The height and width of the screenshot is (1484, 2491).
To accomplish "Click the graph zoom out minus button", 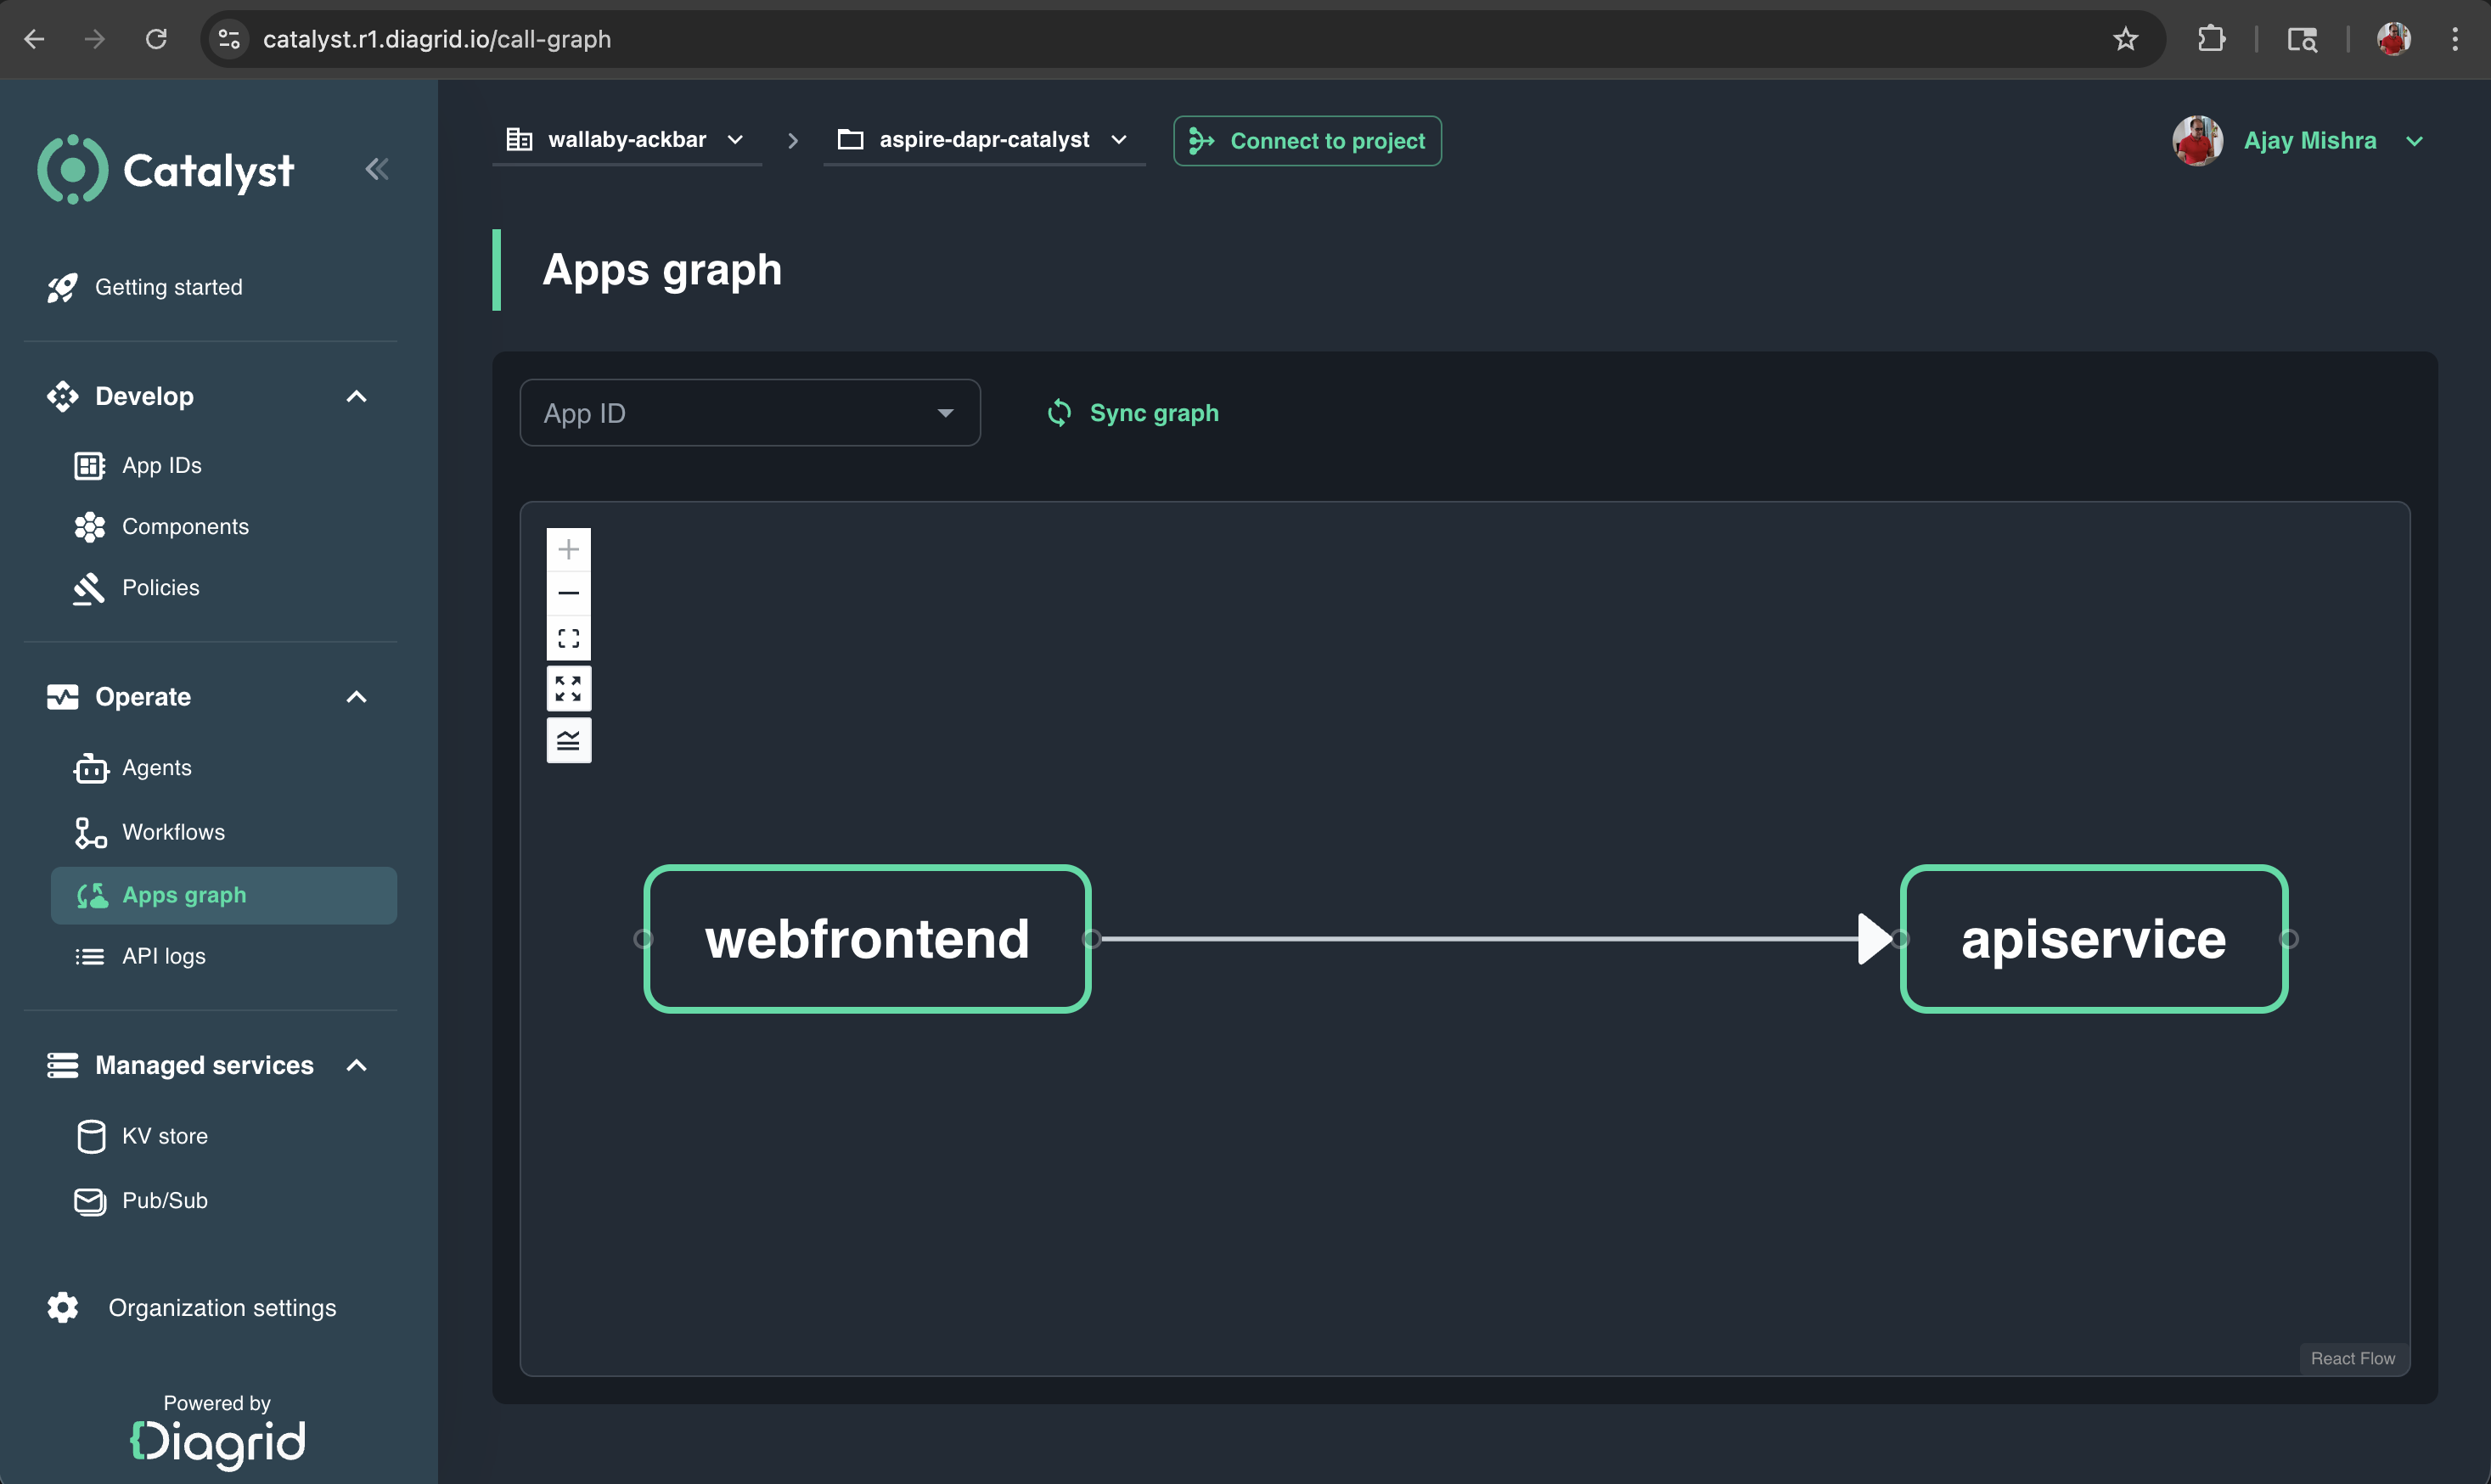I will 568,593.
